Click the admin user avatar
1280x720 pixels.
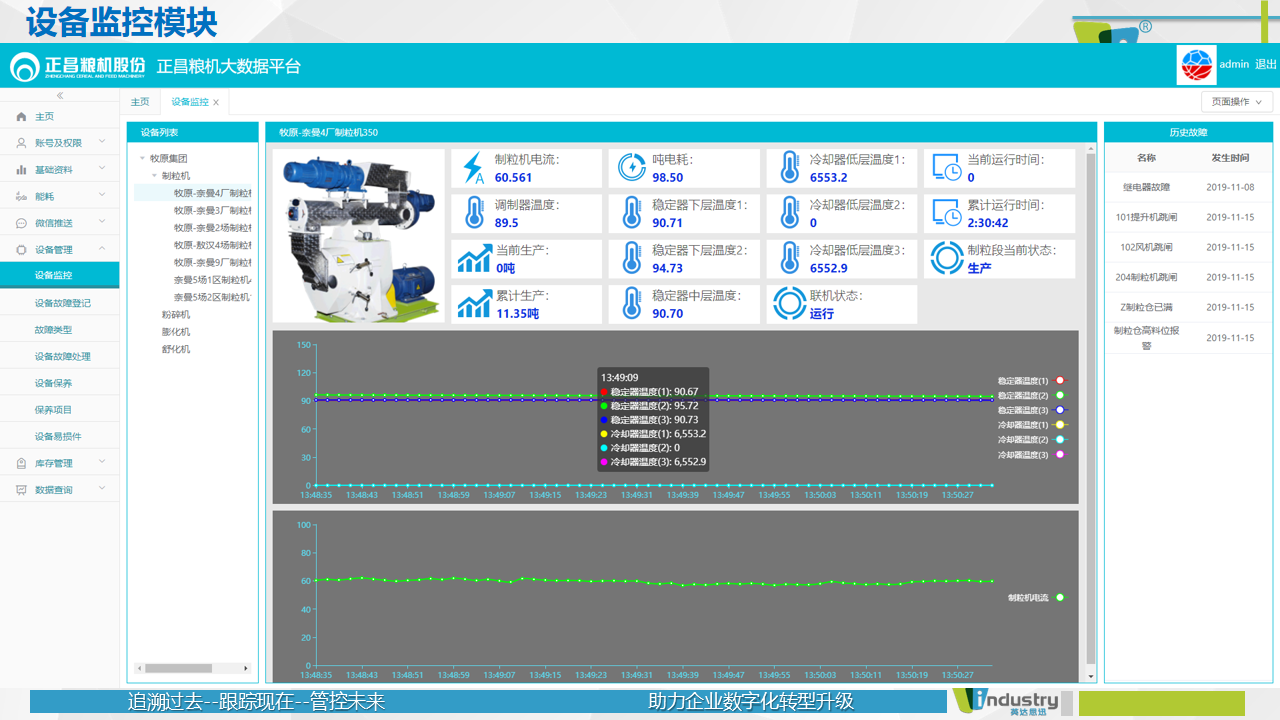pos(1196,65)
